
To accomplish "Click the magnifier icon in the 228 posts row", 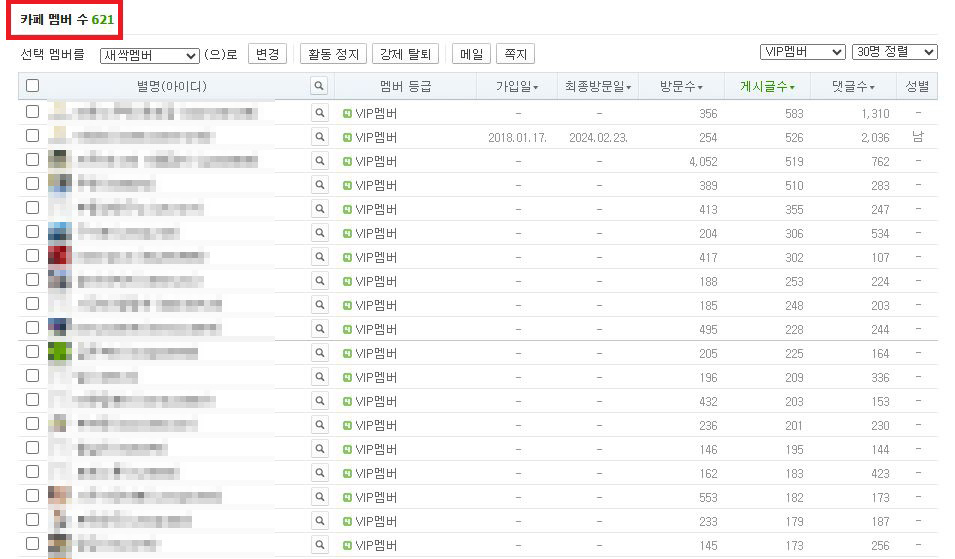I will tap(319, 329).
